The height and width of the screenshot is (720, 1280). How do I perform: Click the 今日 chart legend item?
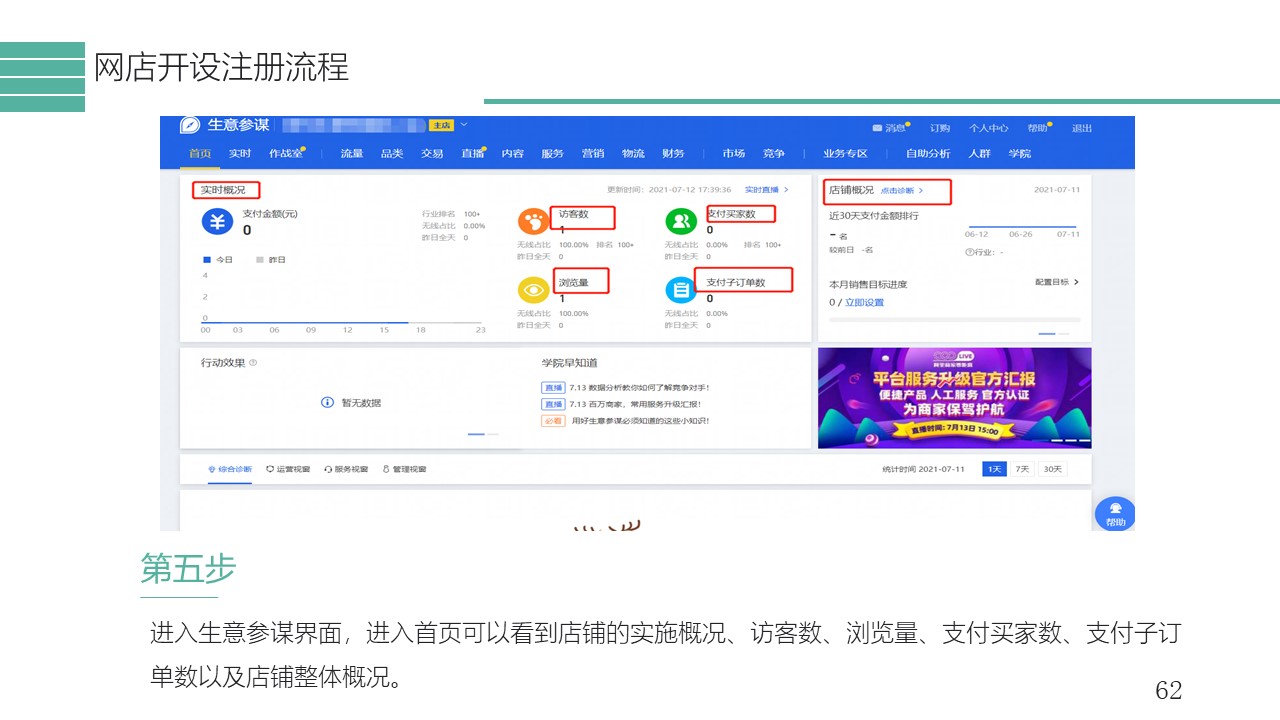pos(218,260)
